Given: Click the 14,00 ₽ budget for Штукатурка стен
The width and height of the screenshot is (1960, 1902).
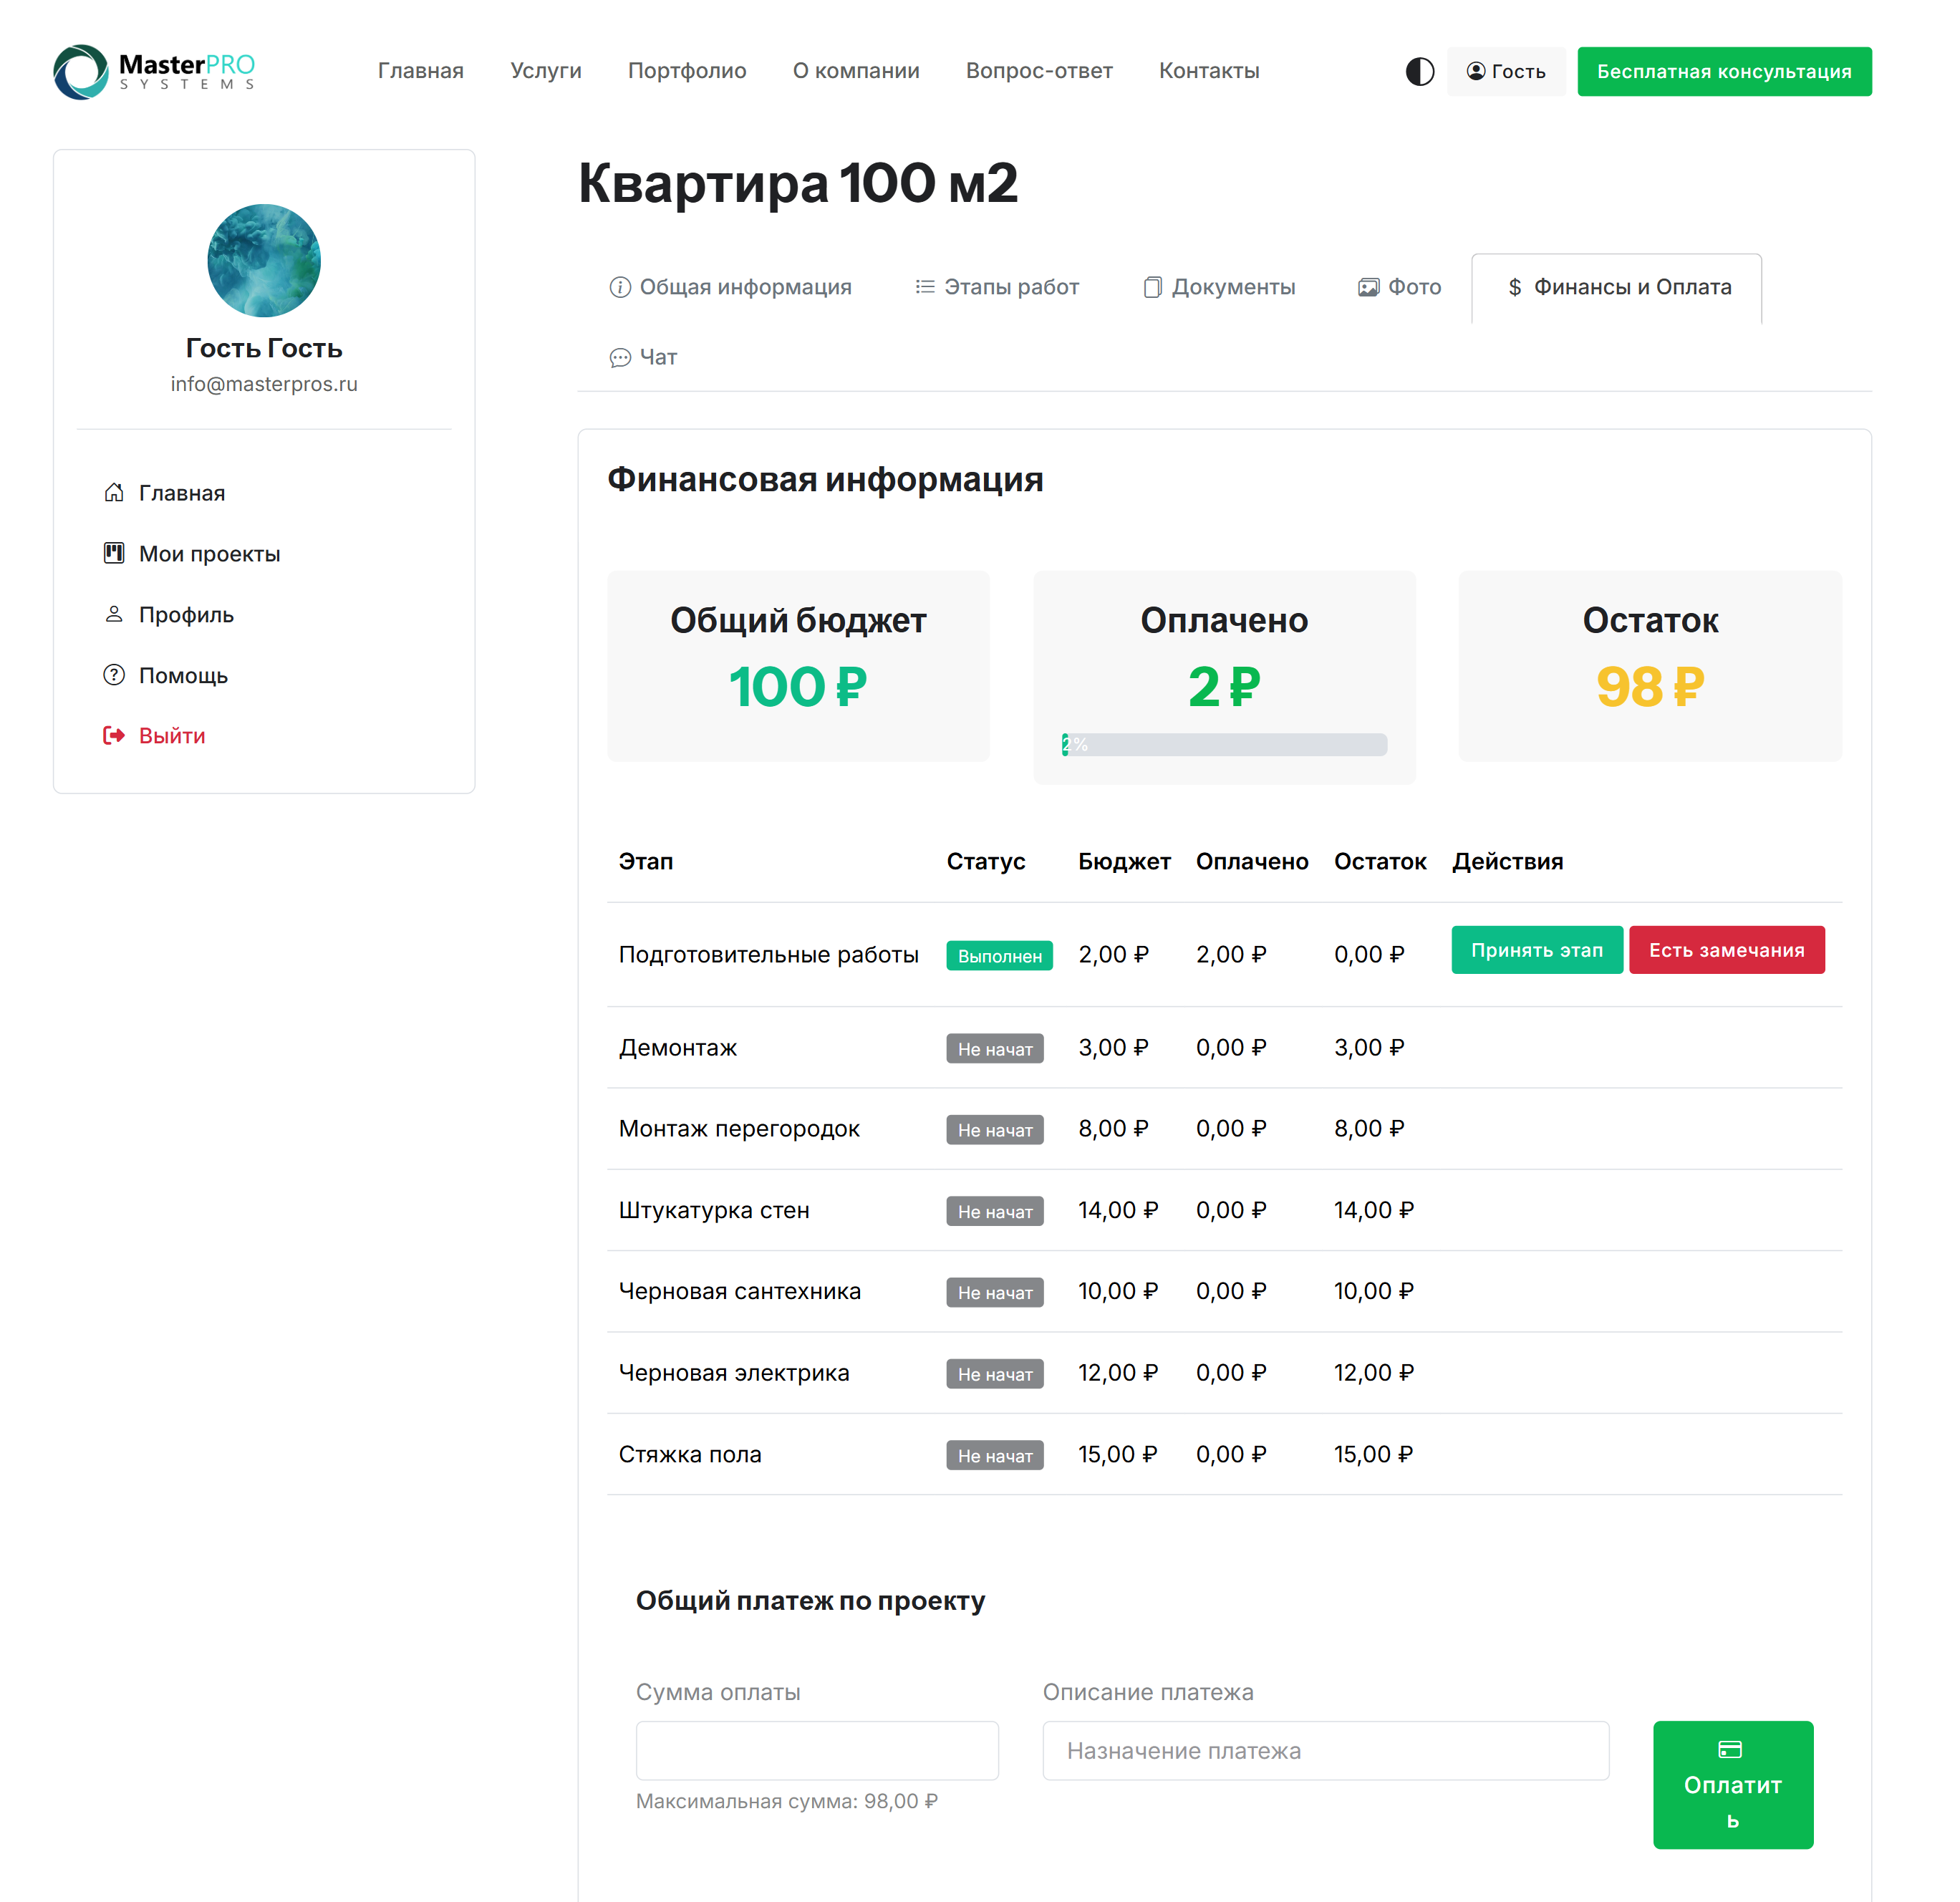Looking at the screenshot, I should point(1117,1210).
